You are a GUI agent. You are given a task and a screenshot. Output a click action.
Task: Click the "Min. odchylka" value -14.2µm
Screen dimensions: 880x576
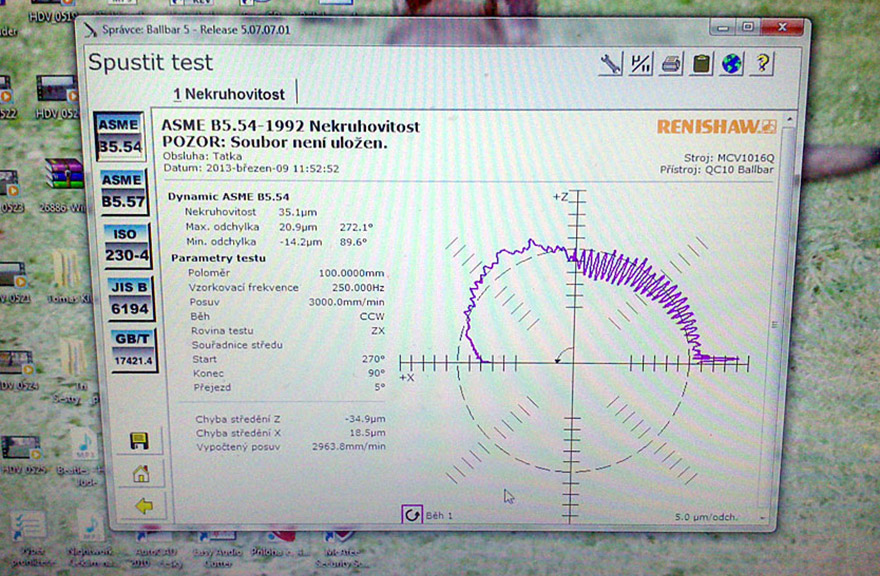tap(300, 242)
